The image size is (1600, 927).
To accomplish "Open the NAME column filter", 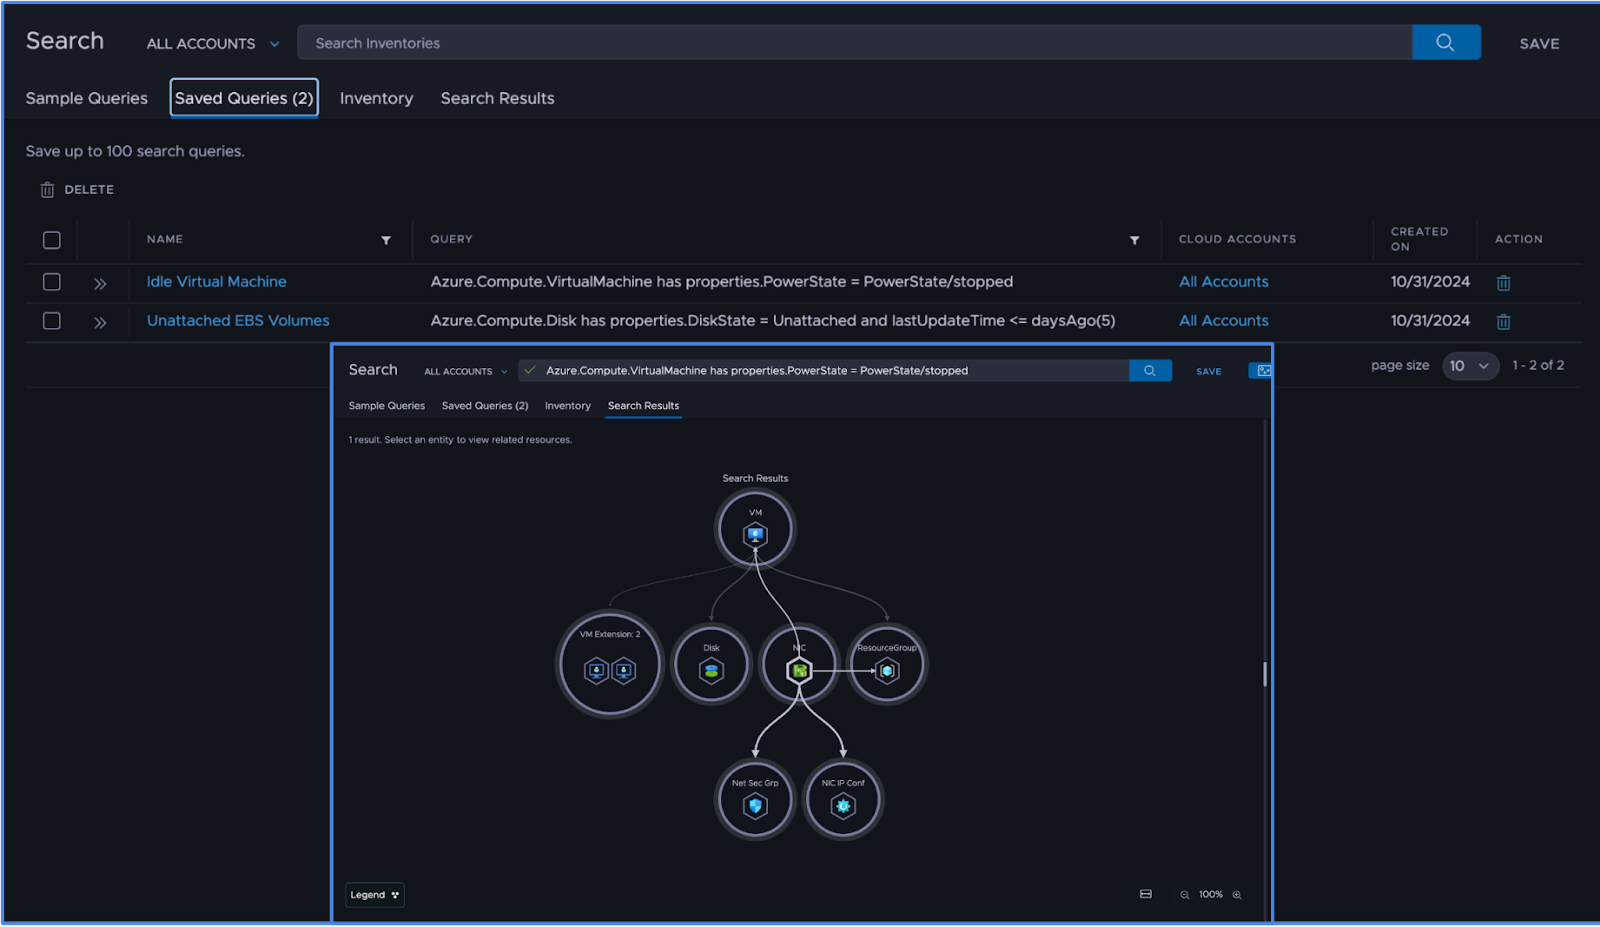I will click(386, 240).
